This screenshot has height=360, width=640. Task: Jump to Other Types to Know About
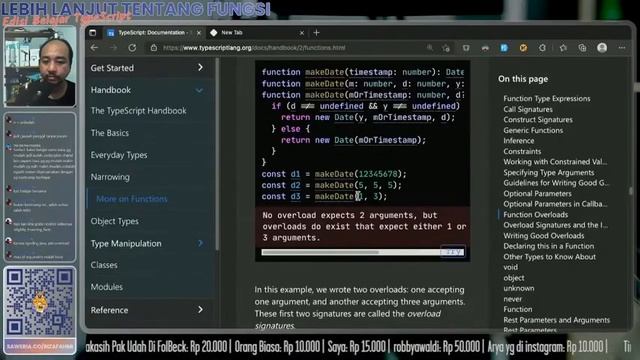549,257
